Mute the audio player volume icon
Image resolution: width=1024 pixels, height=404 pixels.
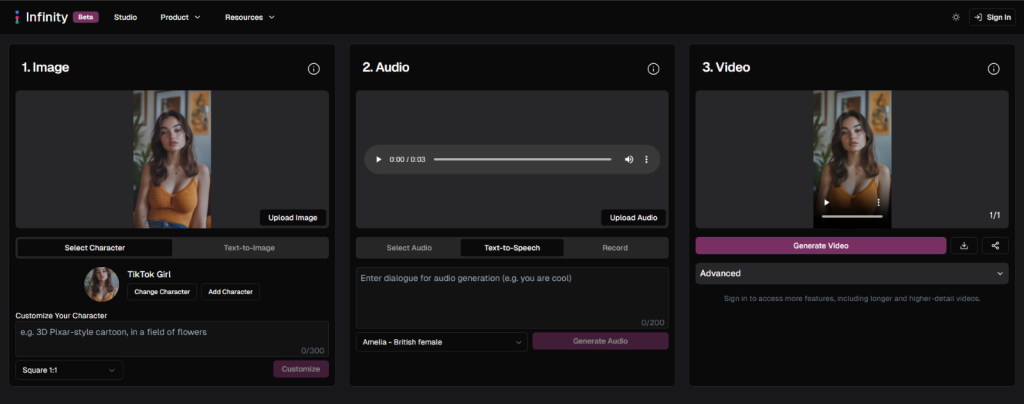coord(629,159)
